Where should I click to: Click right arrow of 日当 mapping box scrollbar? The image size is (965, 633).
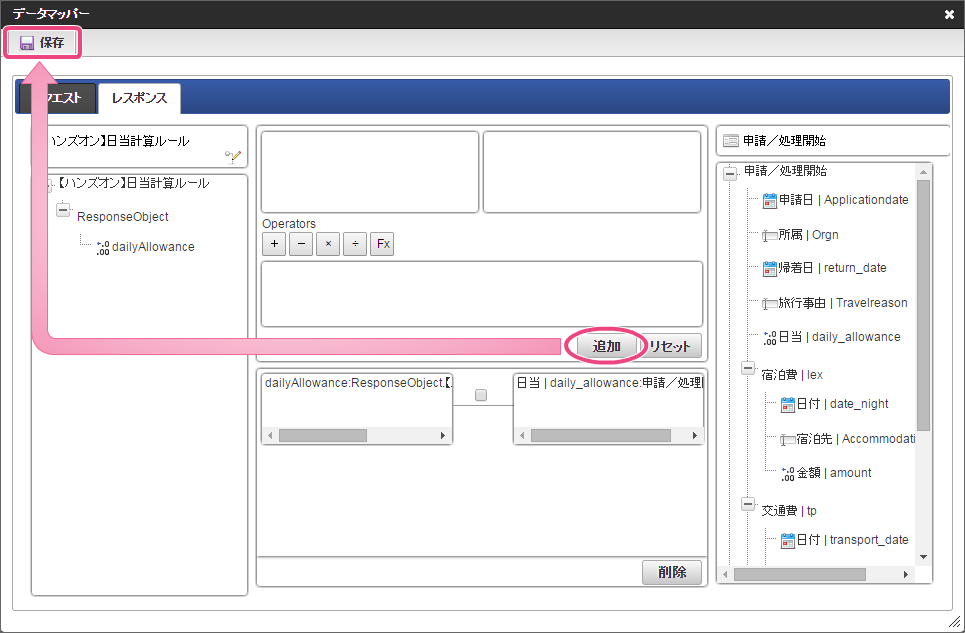[695, 436]
